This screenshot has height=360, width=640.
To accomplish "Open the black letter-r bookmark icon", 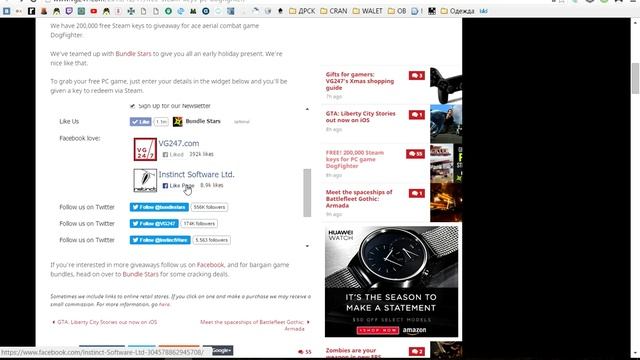I will [x=31, y=11].
